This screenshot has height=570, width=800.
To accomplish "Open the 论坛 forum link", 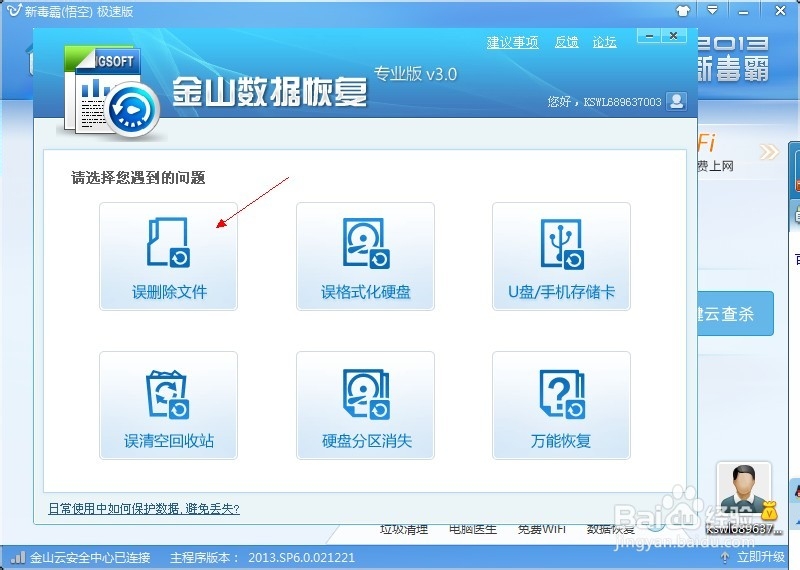I will 605,42.
